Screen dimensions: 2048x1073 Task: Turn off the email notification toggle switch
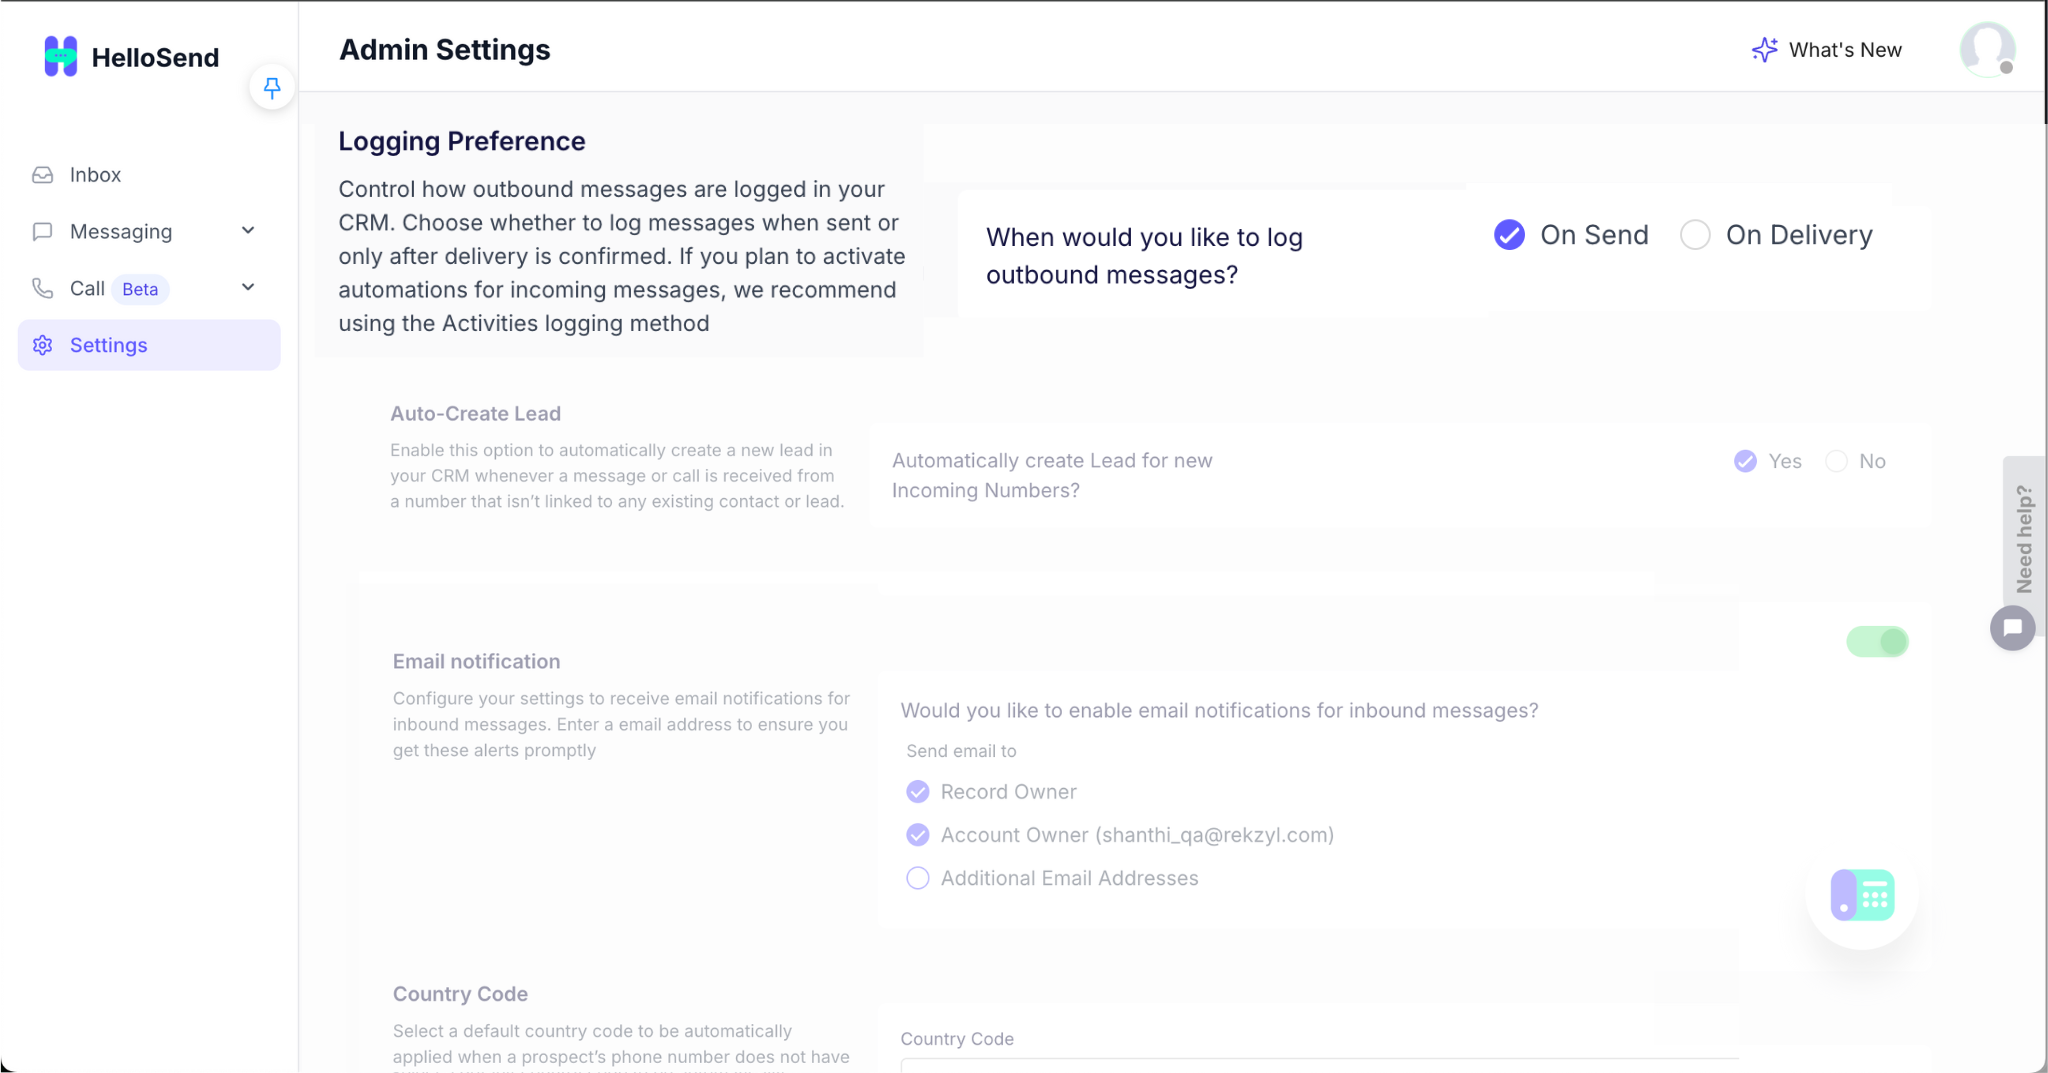1877,641
